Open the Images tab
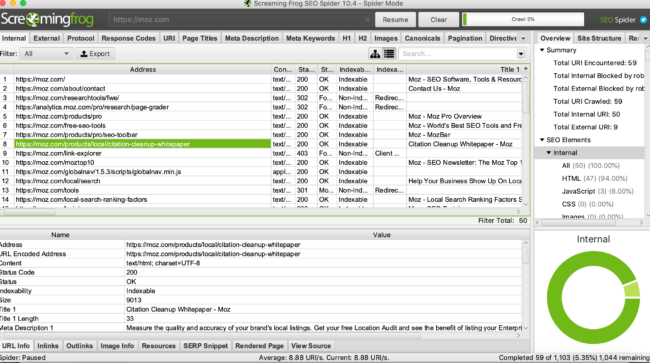650x363 pixels. (x=386, y=38)
